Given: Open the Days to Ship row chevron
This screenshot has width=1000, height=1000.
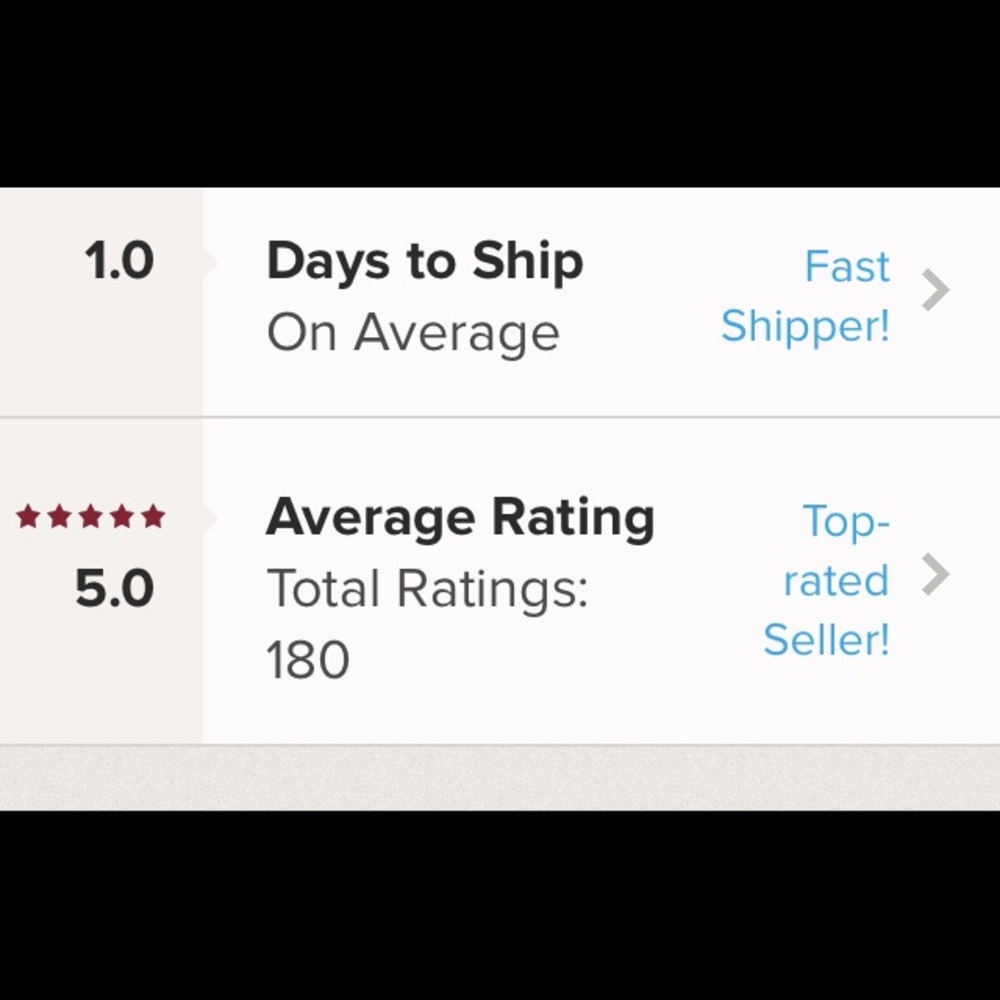Looking at the screenshot, I should click(936, 290).
